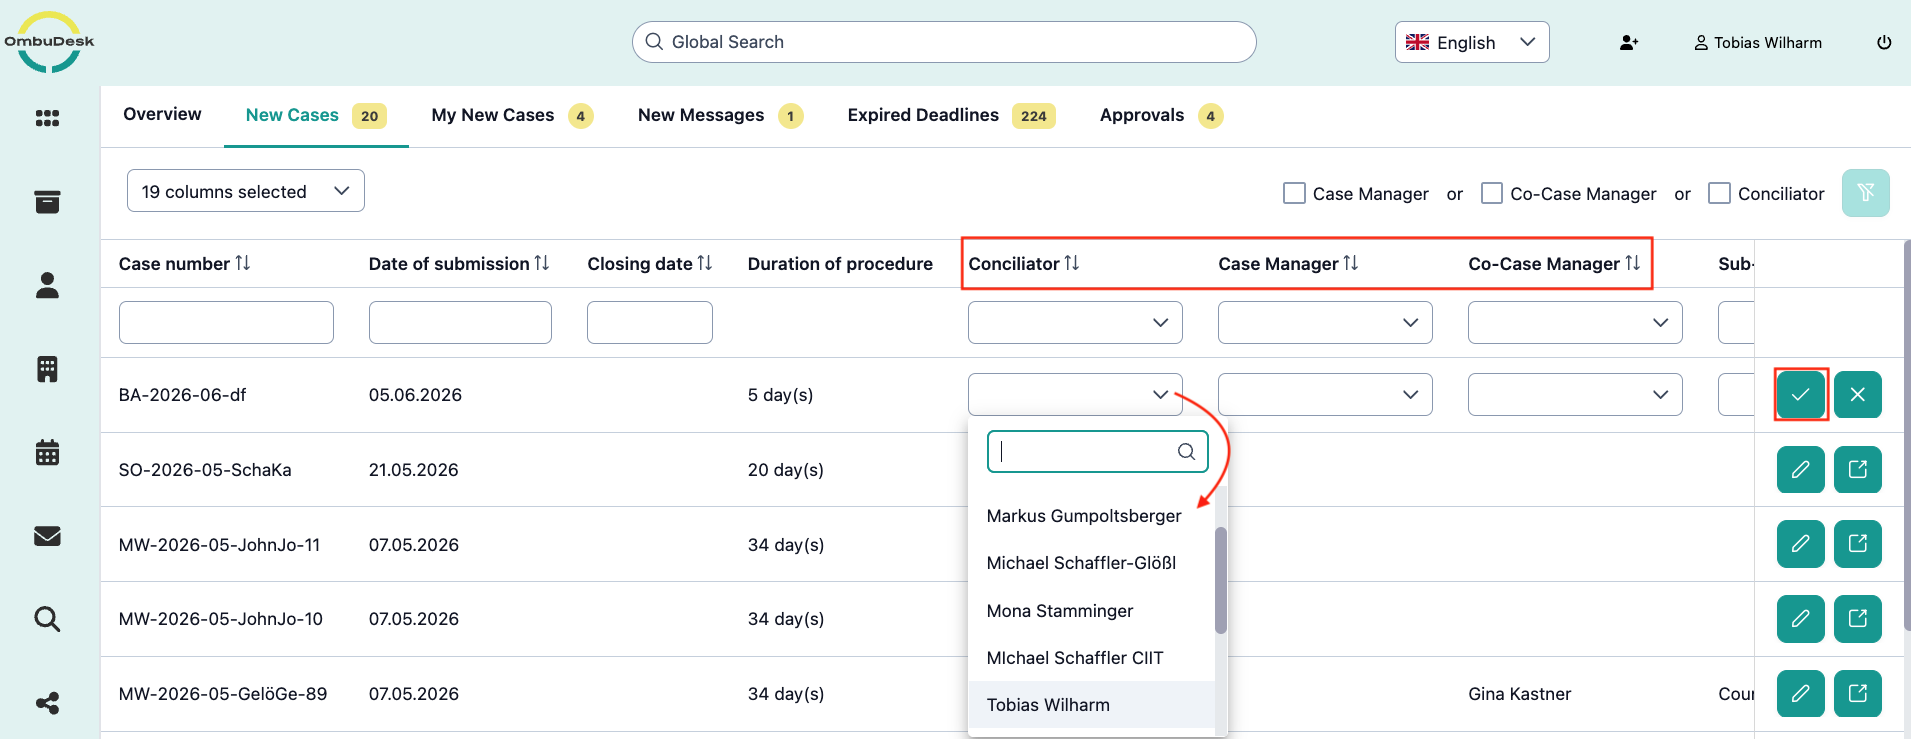Open the building sidebar icon

point(47,369)
